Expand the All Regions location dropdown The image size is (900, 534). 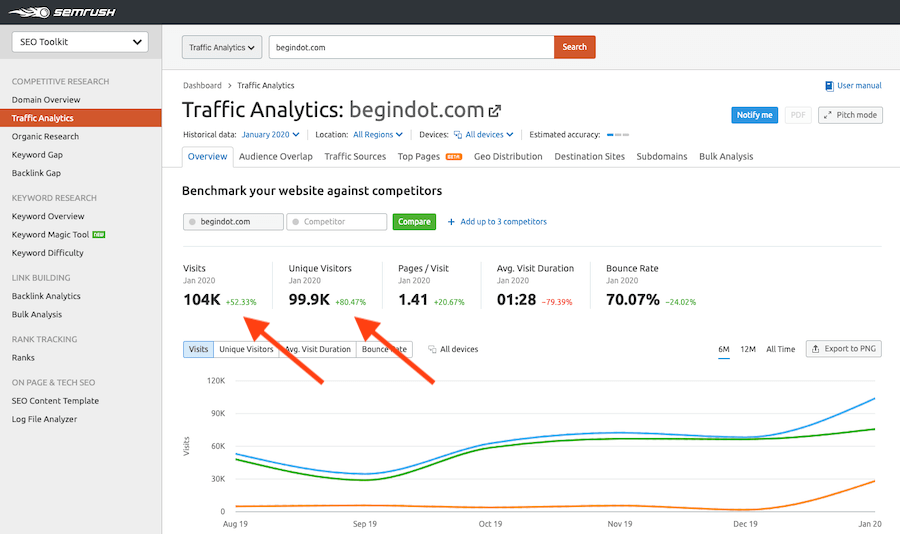[x=378, y=134]
